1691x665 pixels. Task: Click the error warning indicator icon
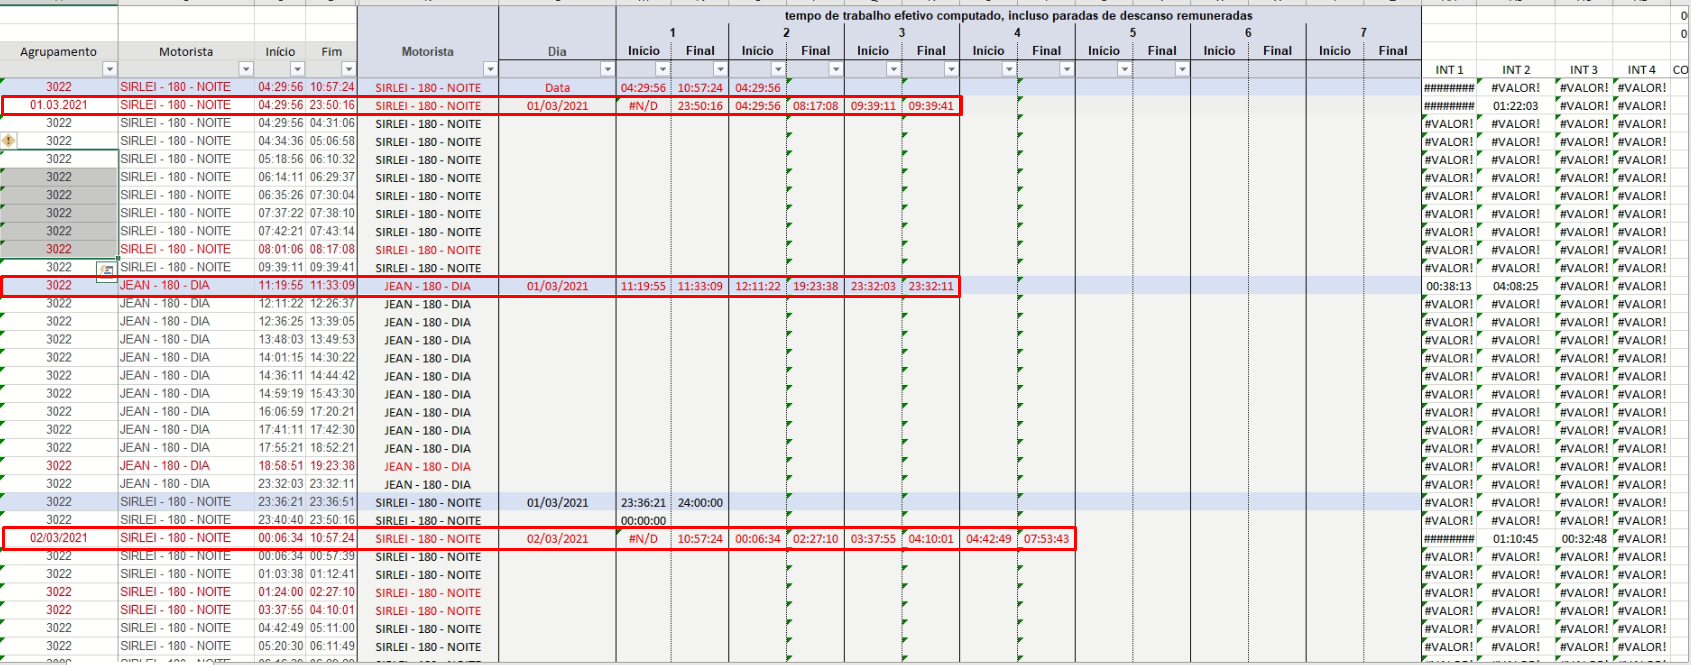tap(9, 141)
